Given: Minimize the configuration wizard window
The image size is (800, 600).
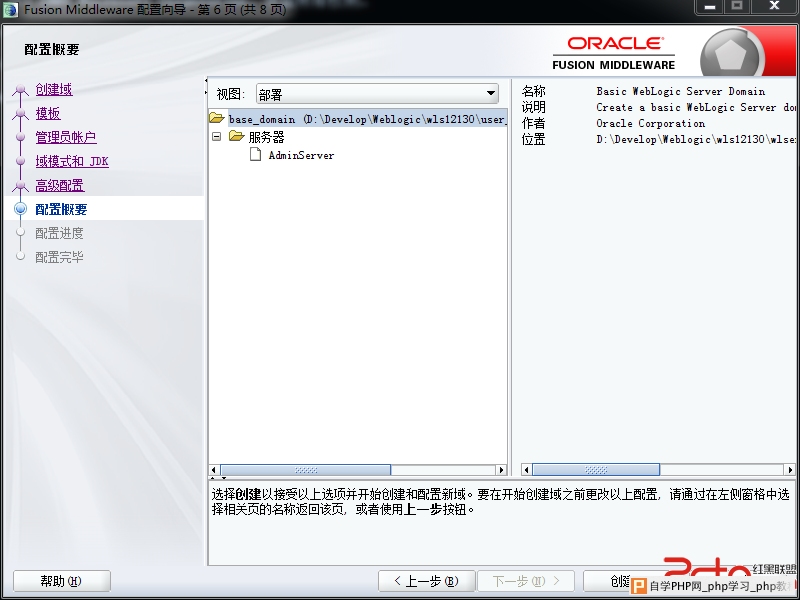Looking at the screenshot, I should [x=710, y=7].
